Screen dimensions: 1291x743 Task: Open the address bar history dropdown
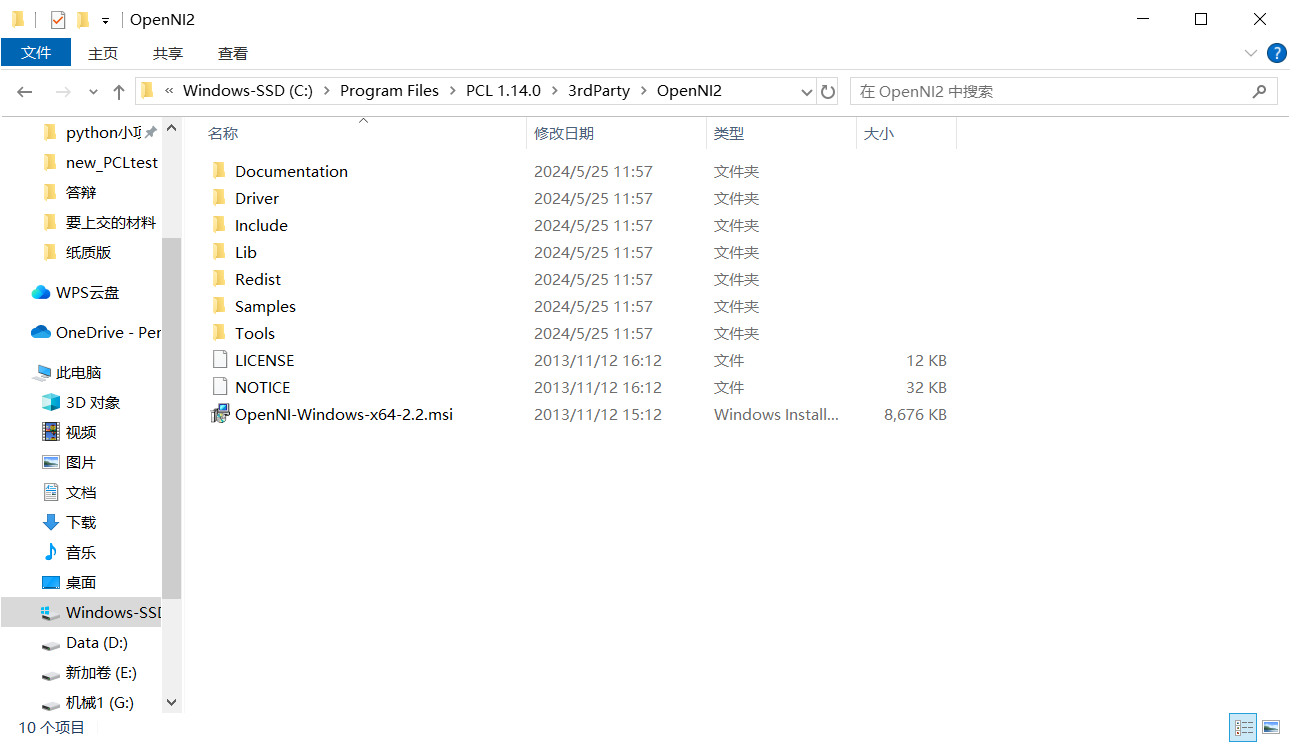tap(807, 92)
